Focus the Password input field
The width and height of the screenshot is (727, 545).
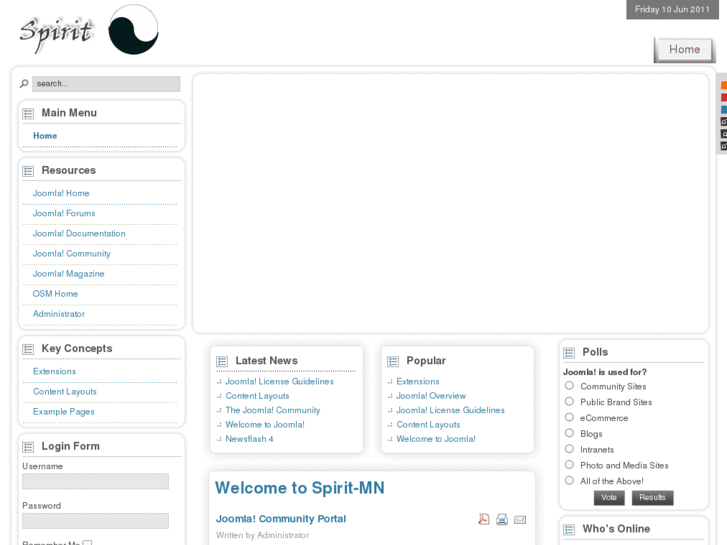96,521
